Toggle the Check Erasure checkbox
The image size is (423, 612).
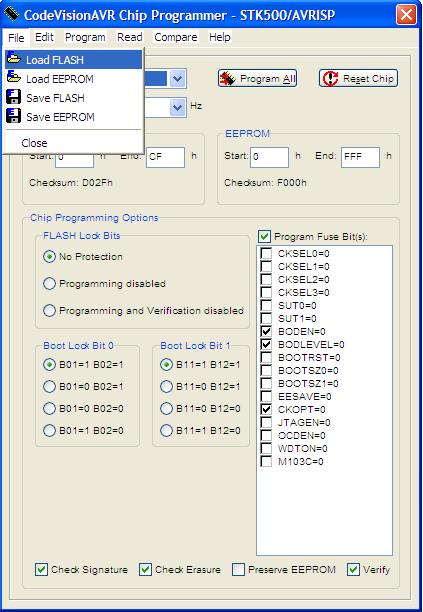click(x=145, y=569)
